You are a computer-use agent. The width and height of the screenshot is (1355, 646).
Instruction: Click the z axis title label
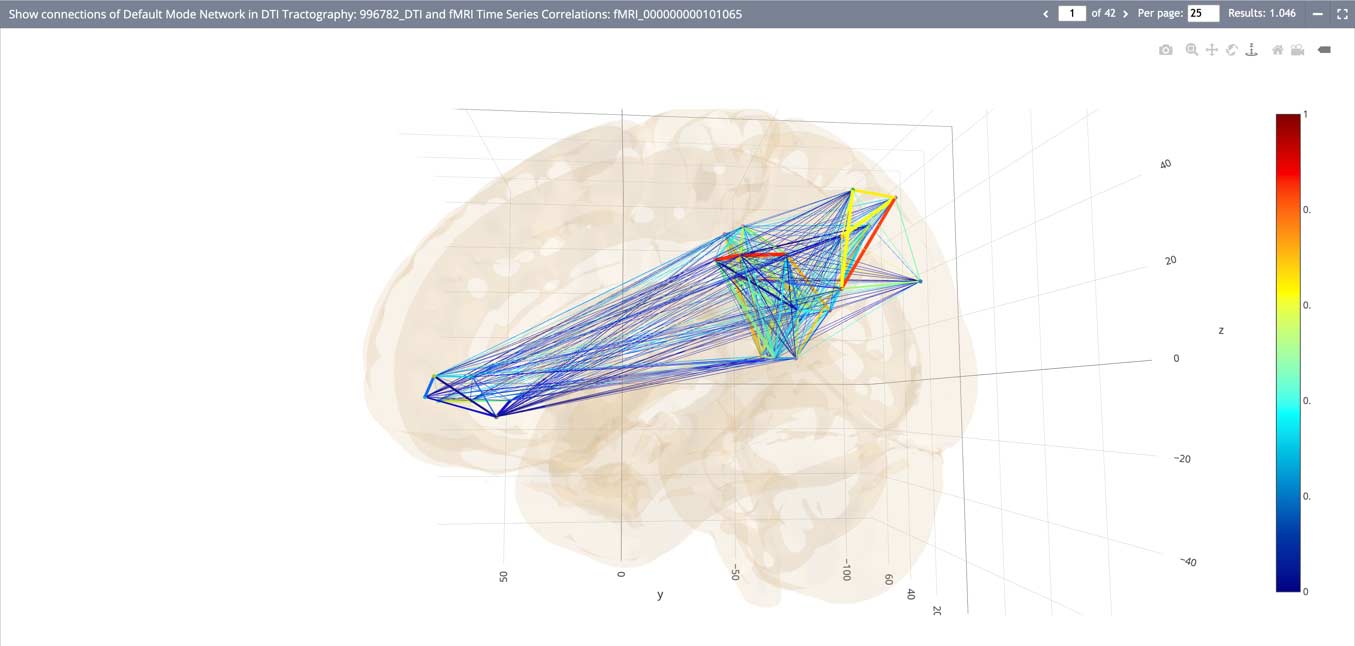(1220, 330)
